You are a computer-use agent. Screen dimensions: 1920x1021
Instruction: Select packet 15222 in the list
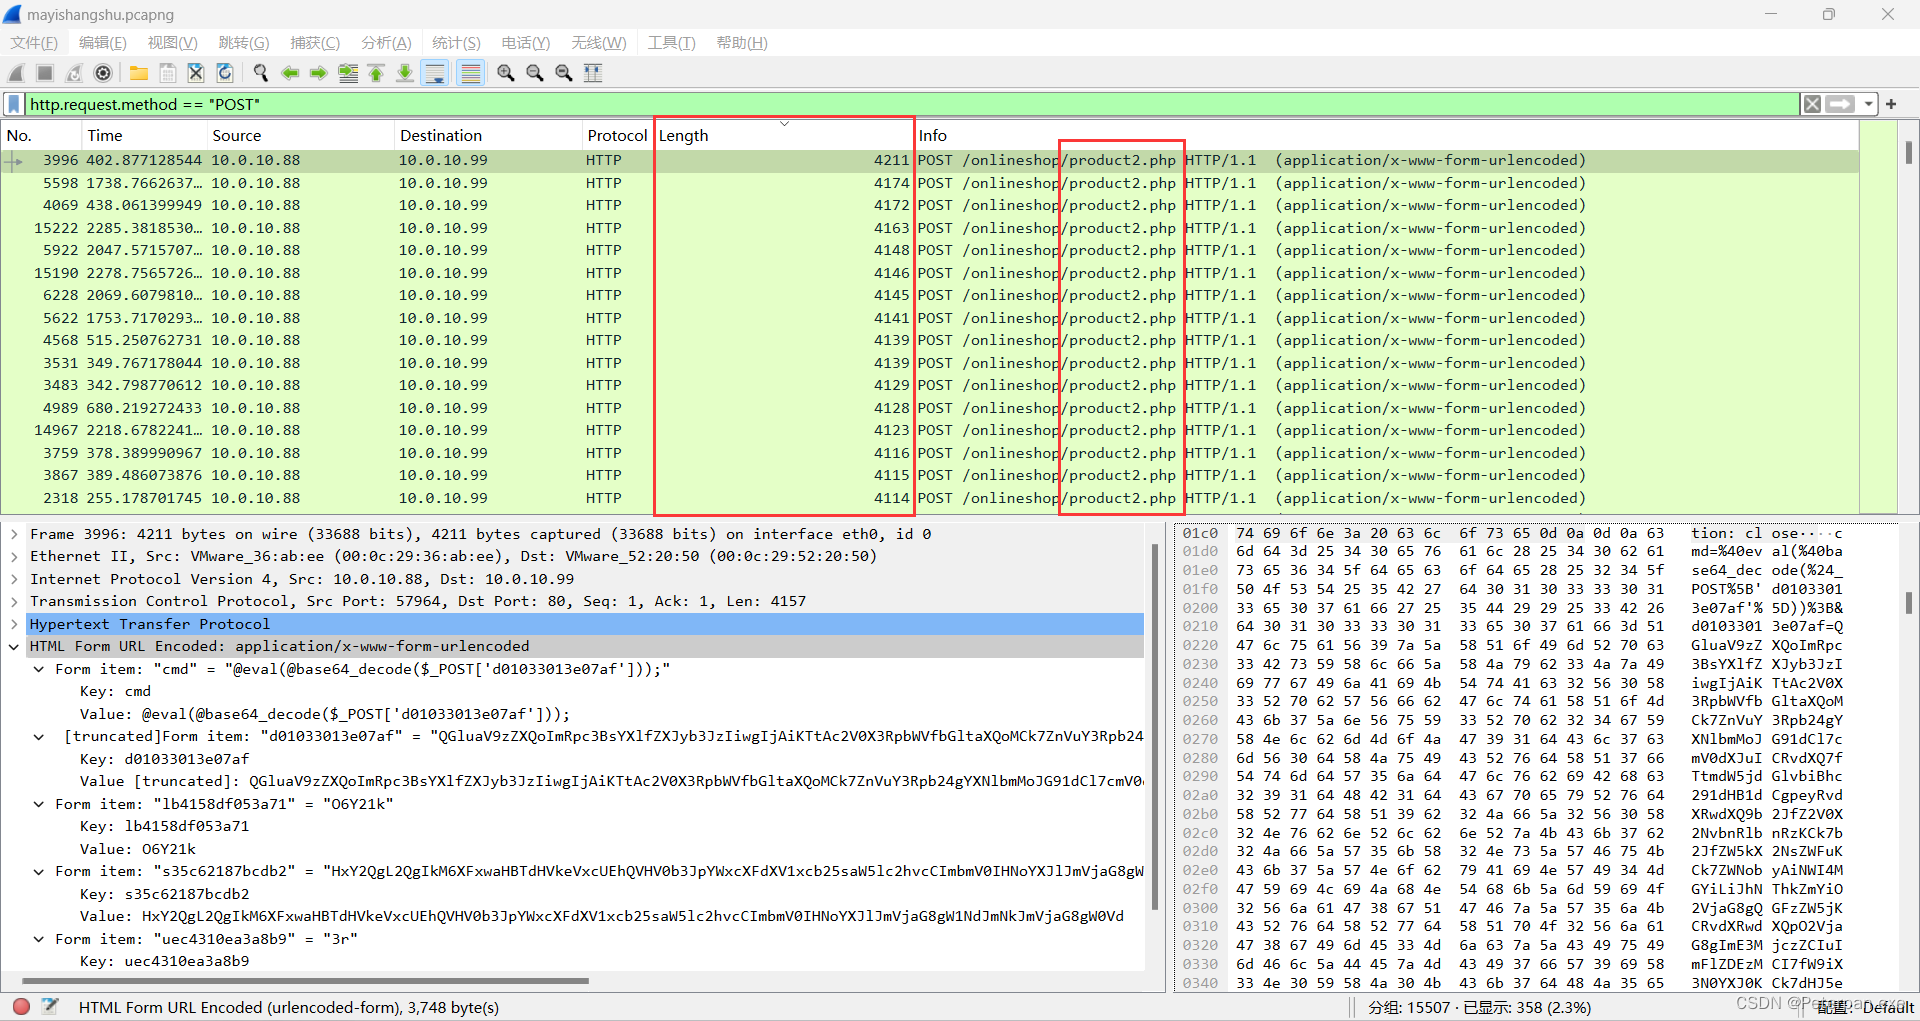[930, 228]
